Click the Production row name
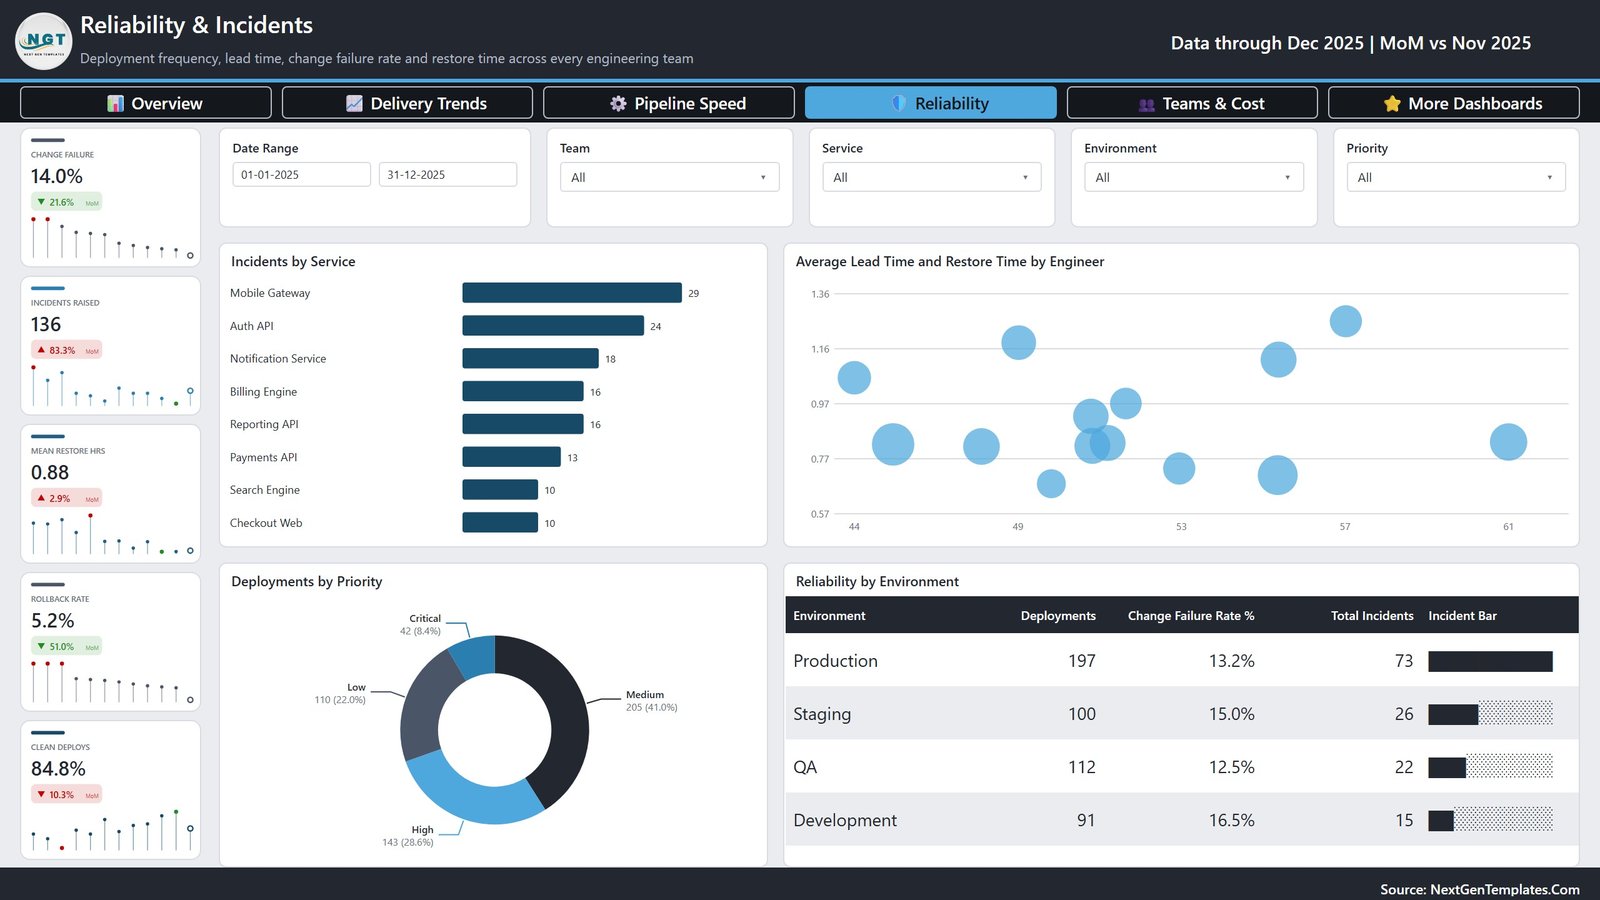Viewport: 1600px width, 900px height. click(835, 661)
